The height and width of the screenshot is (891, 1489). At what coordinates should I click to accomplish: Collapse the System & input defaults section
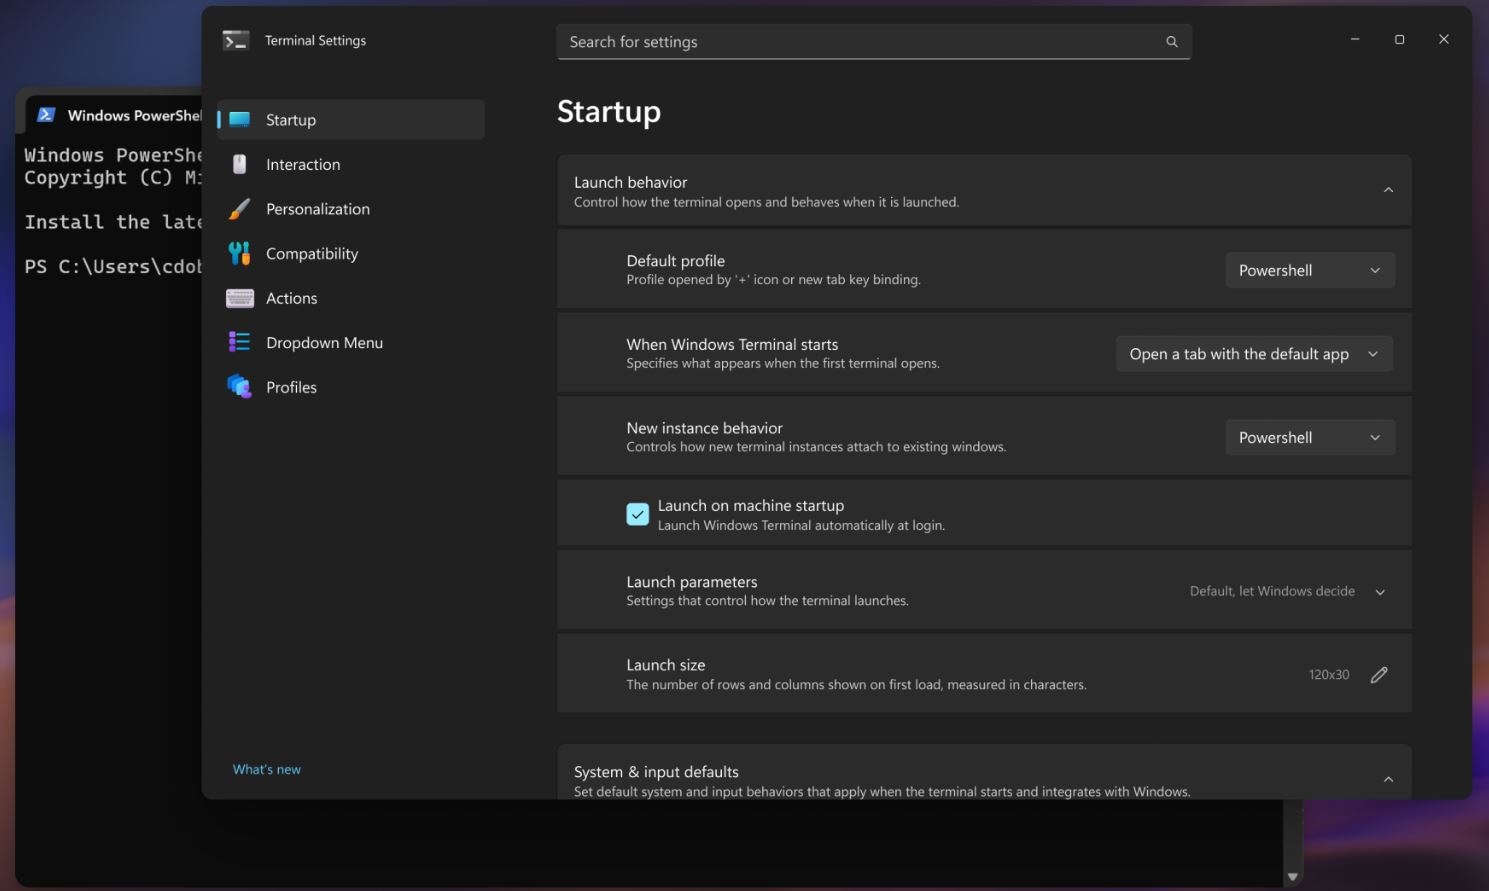pyautogui.click(x=1387, y=778)
